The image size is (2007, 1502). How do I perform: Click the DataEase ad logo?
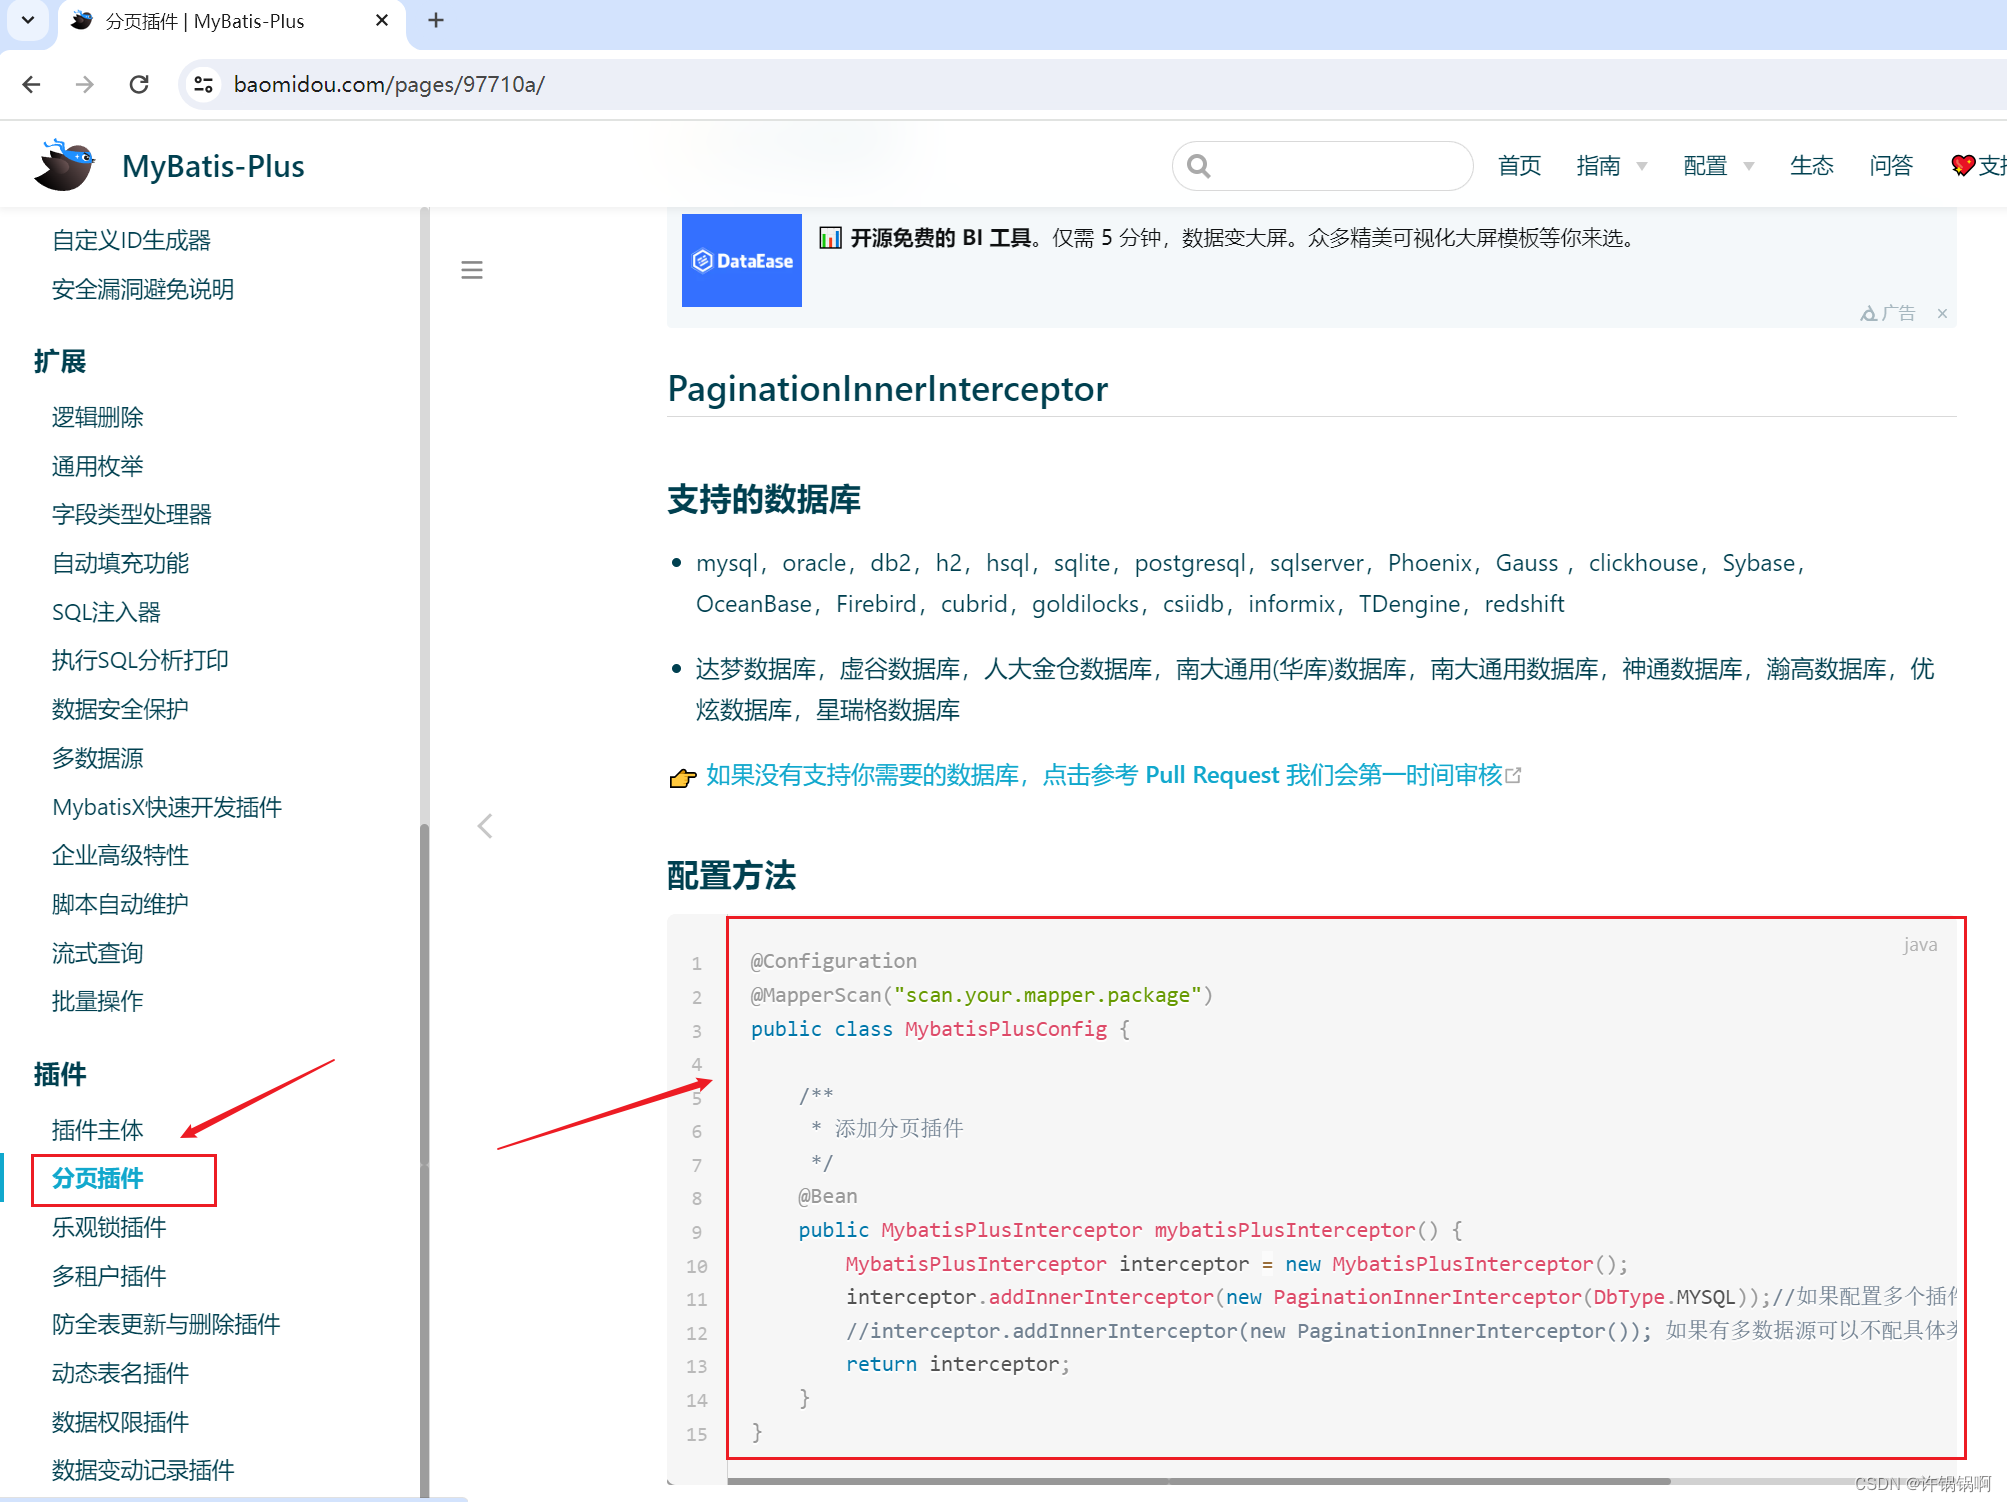tap(741, 260)
